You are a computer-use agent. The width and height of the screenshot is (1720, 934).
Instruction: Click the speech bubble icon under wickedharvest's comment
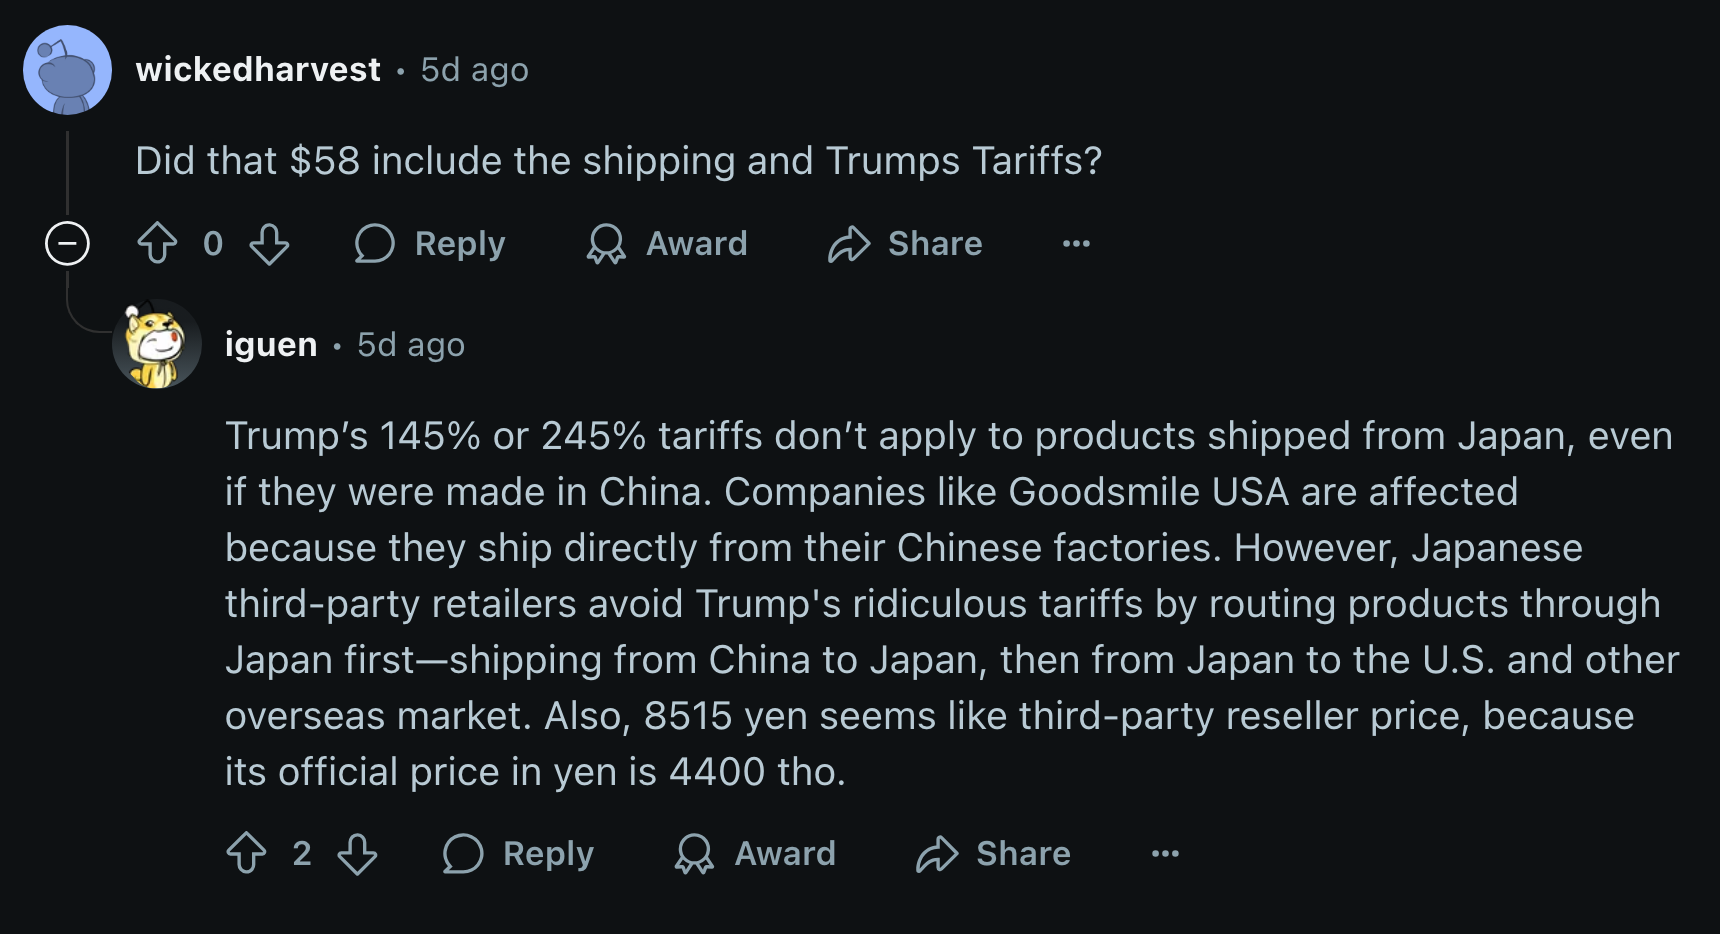click(375, 243)
